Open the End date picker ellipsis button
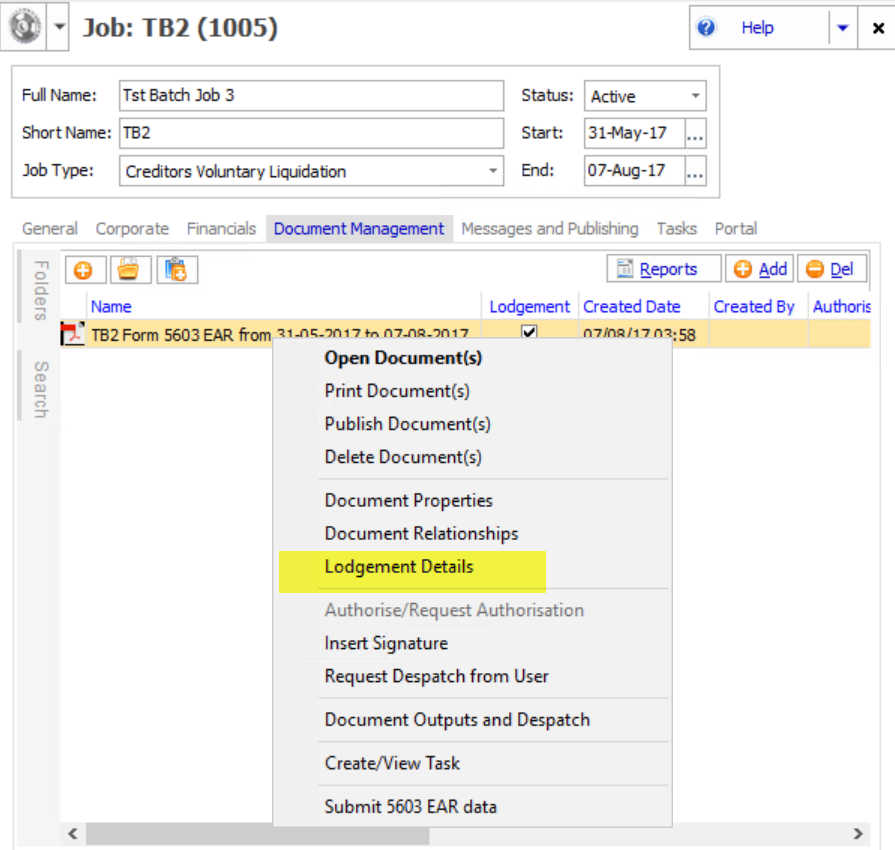This screenshot has height=850, width=895. (x=695, y=171)
